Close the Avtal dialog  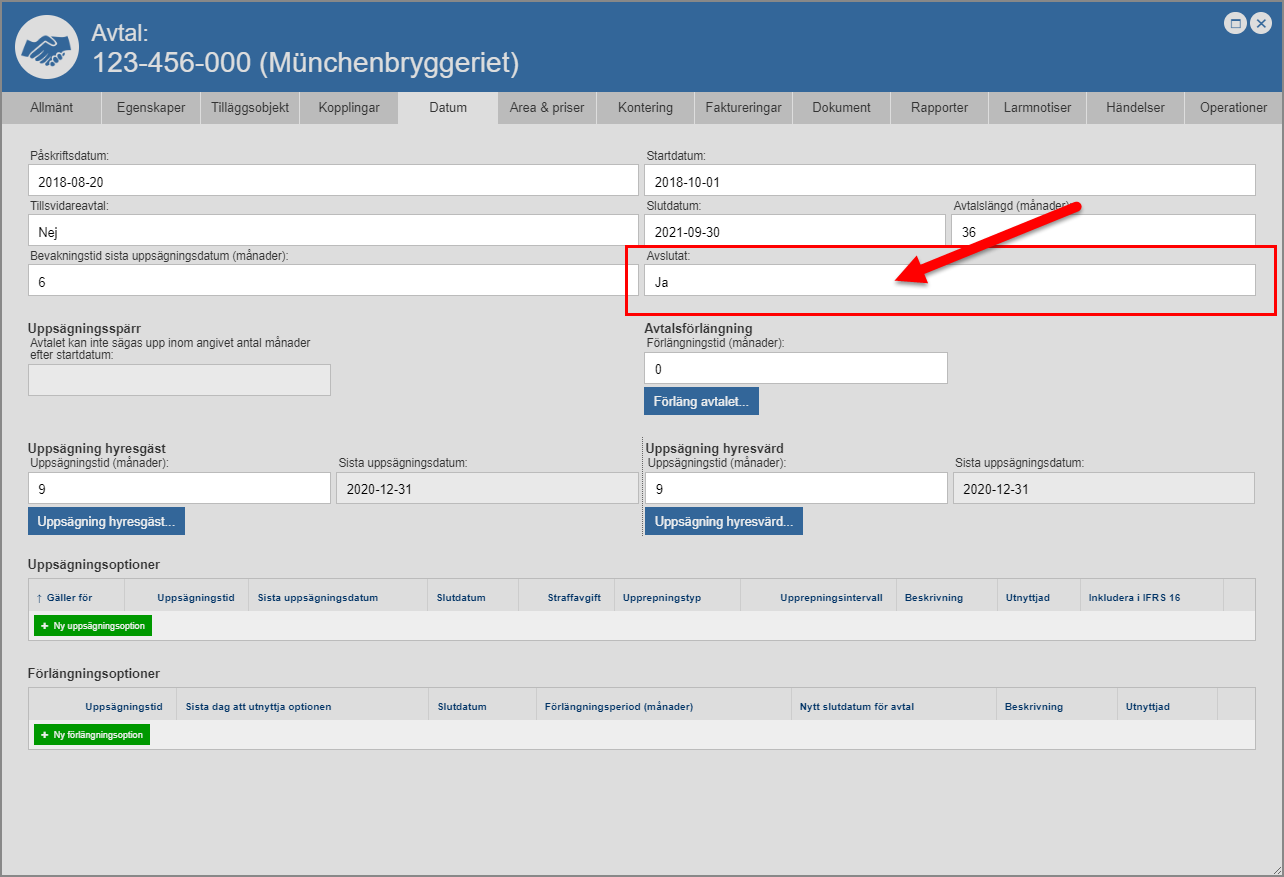[x=1260, y=23]
